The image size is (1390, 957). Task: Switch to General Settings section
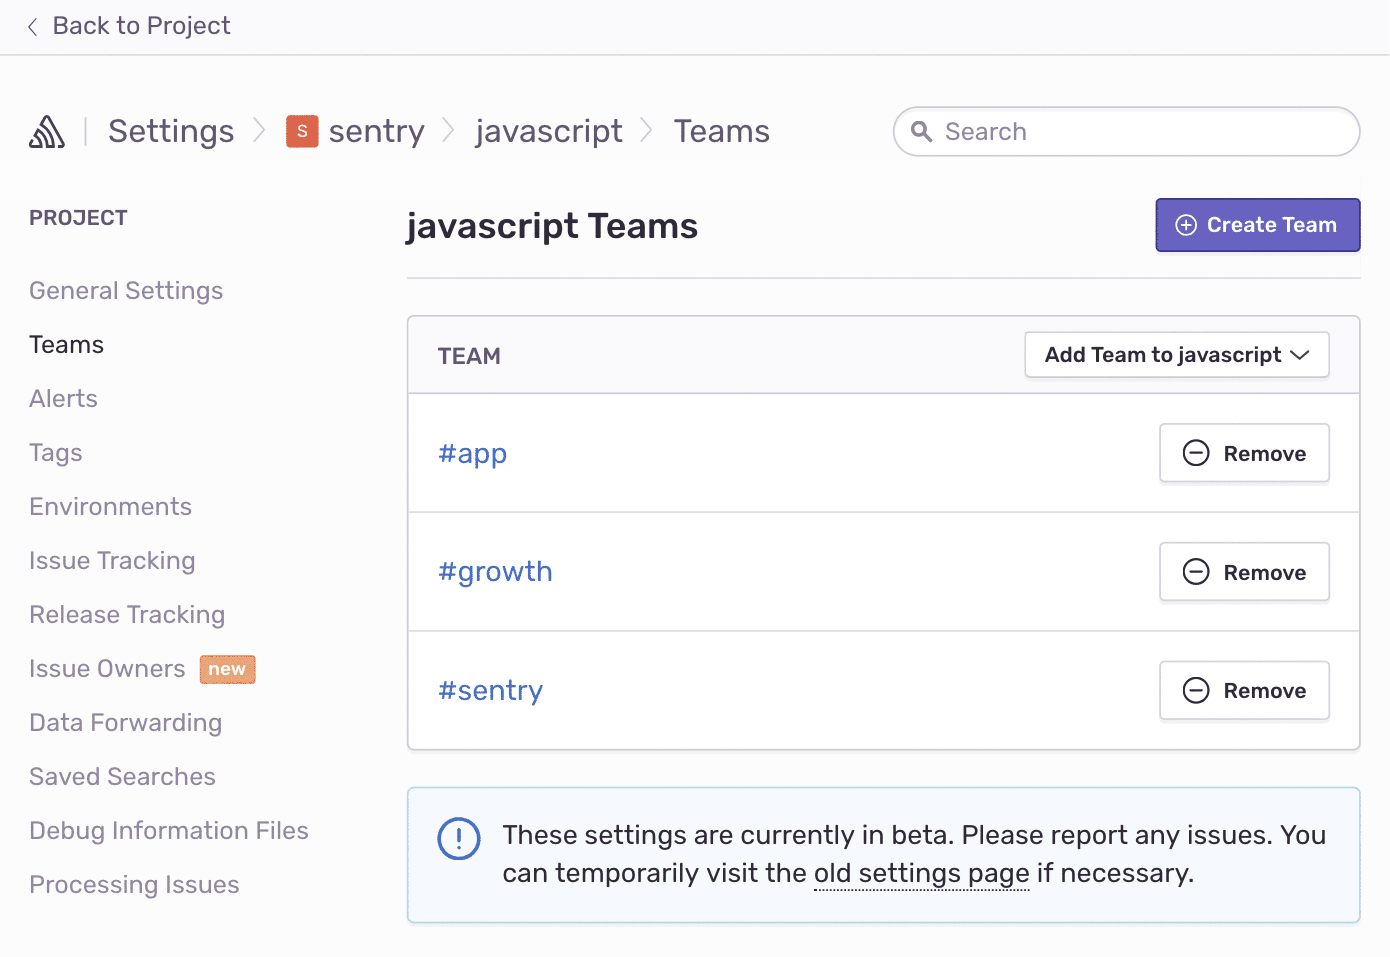pyautogui.click(x=126, y=290)
